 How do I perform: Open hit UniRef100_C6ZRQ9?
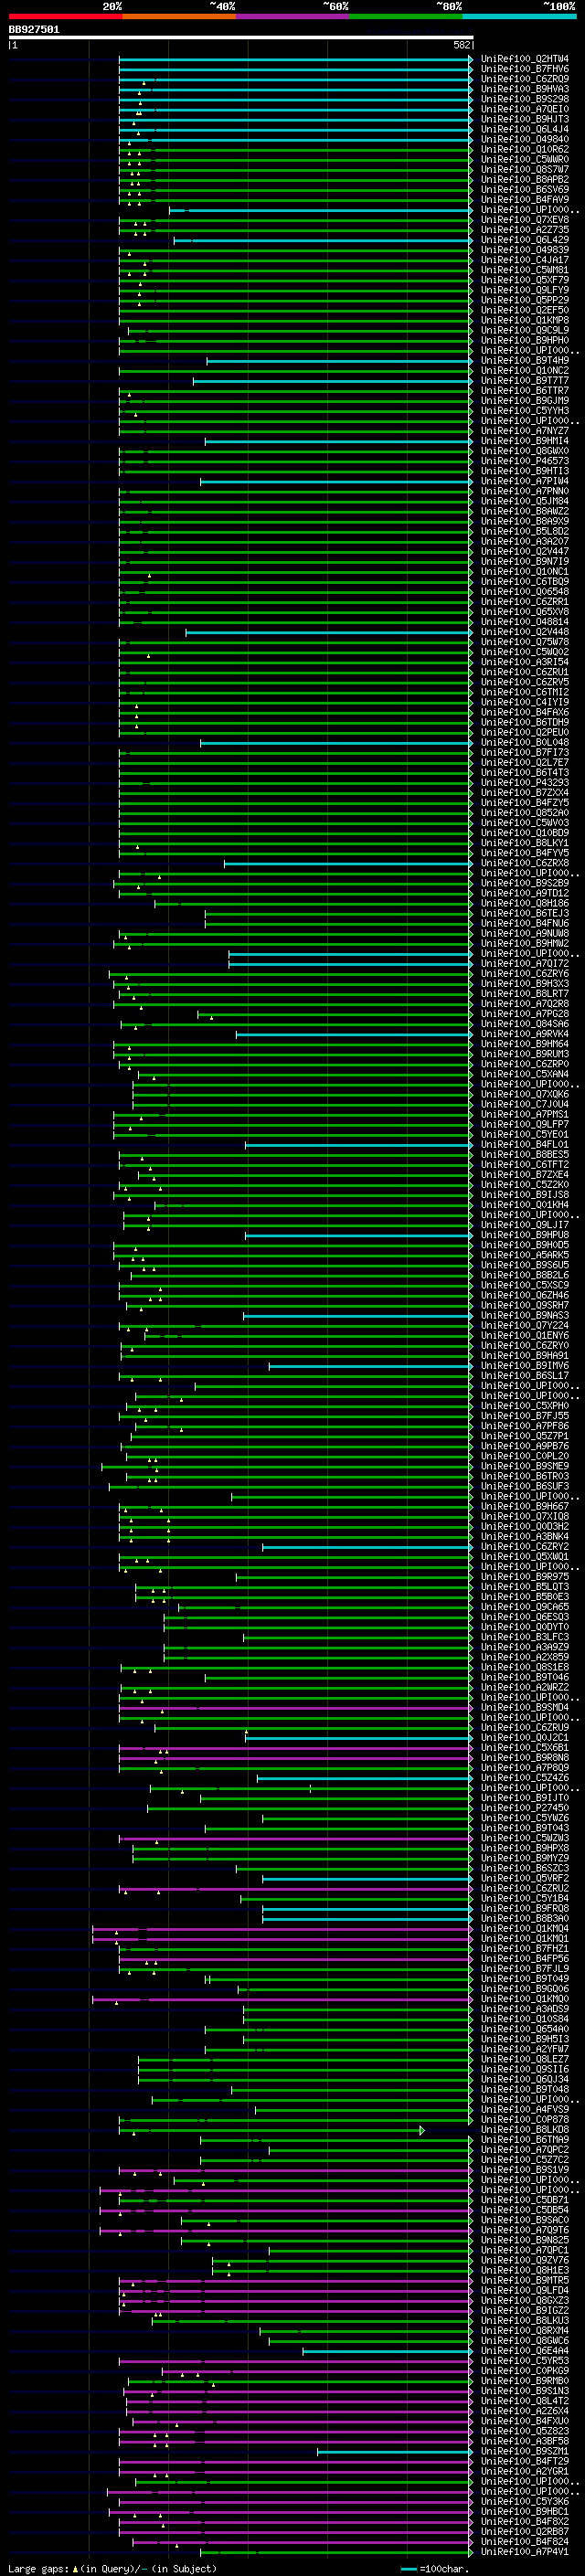click(x=525, y=79)
